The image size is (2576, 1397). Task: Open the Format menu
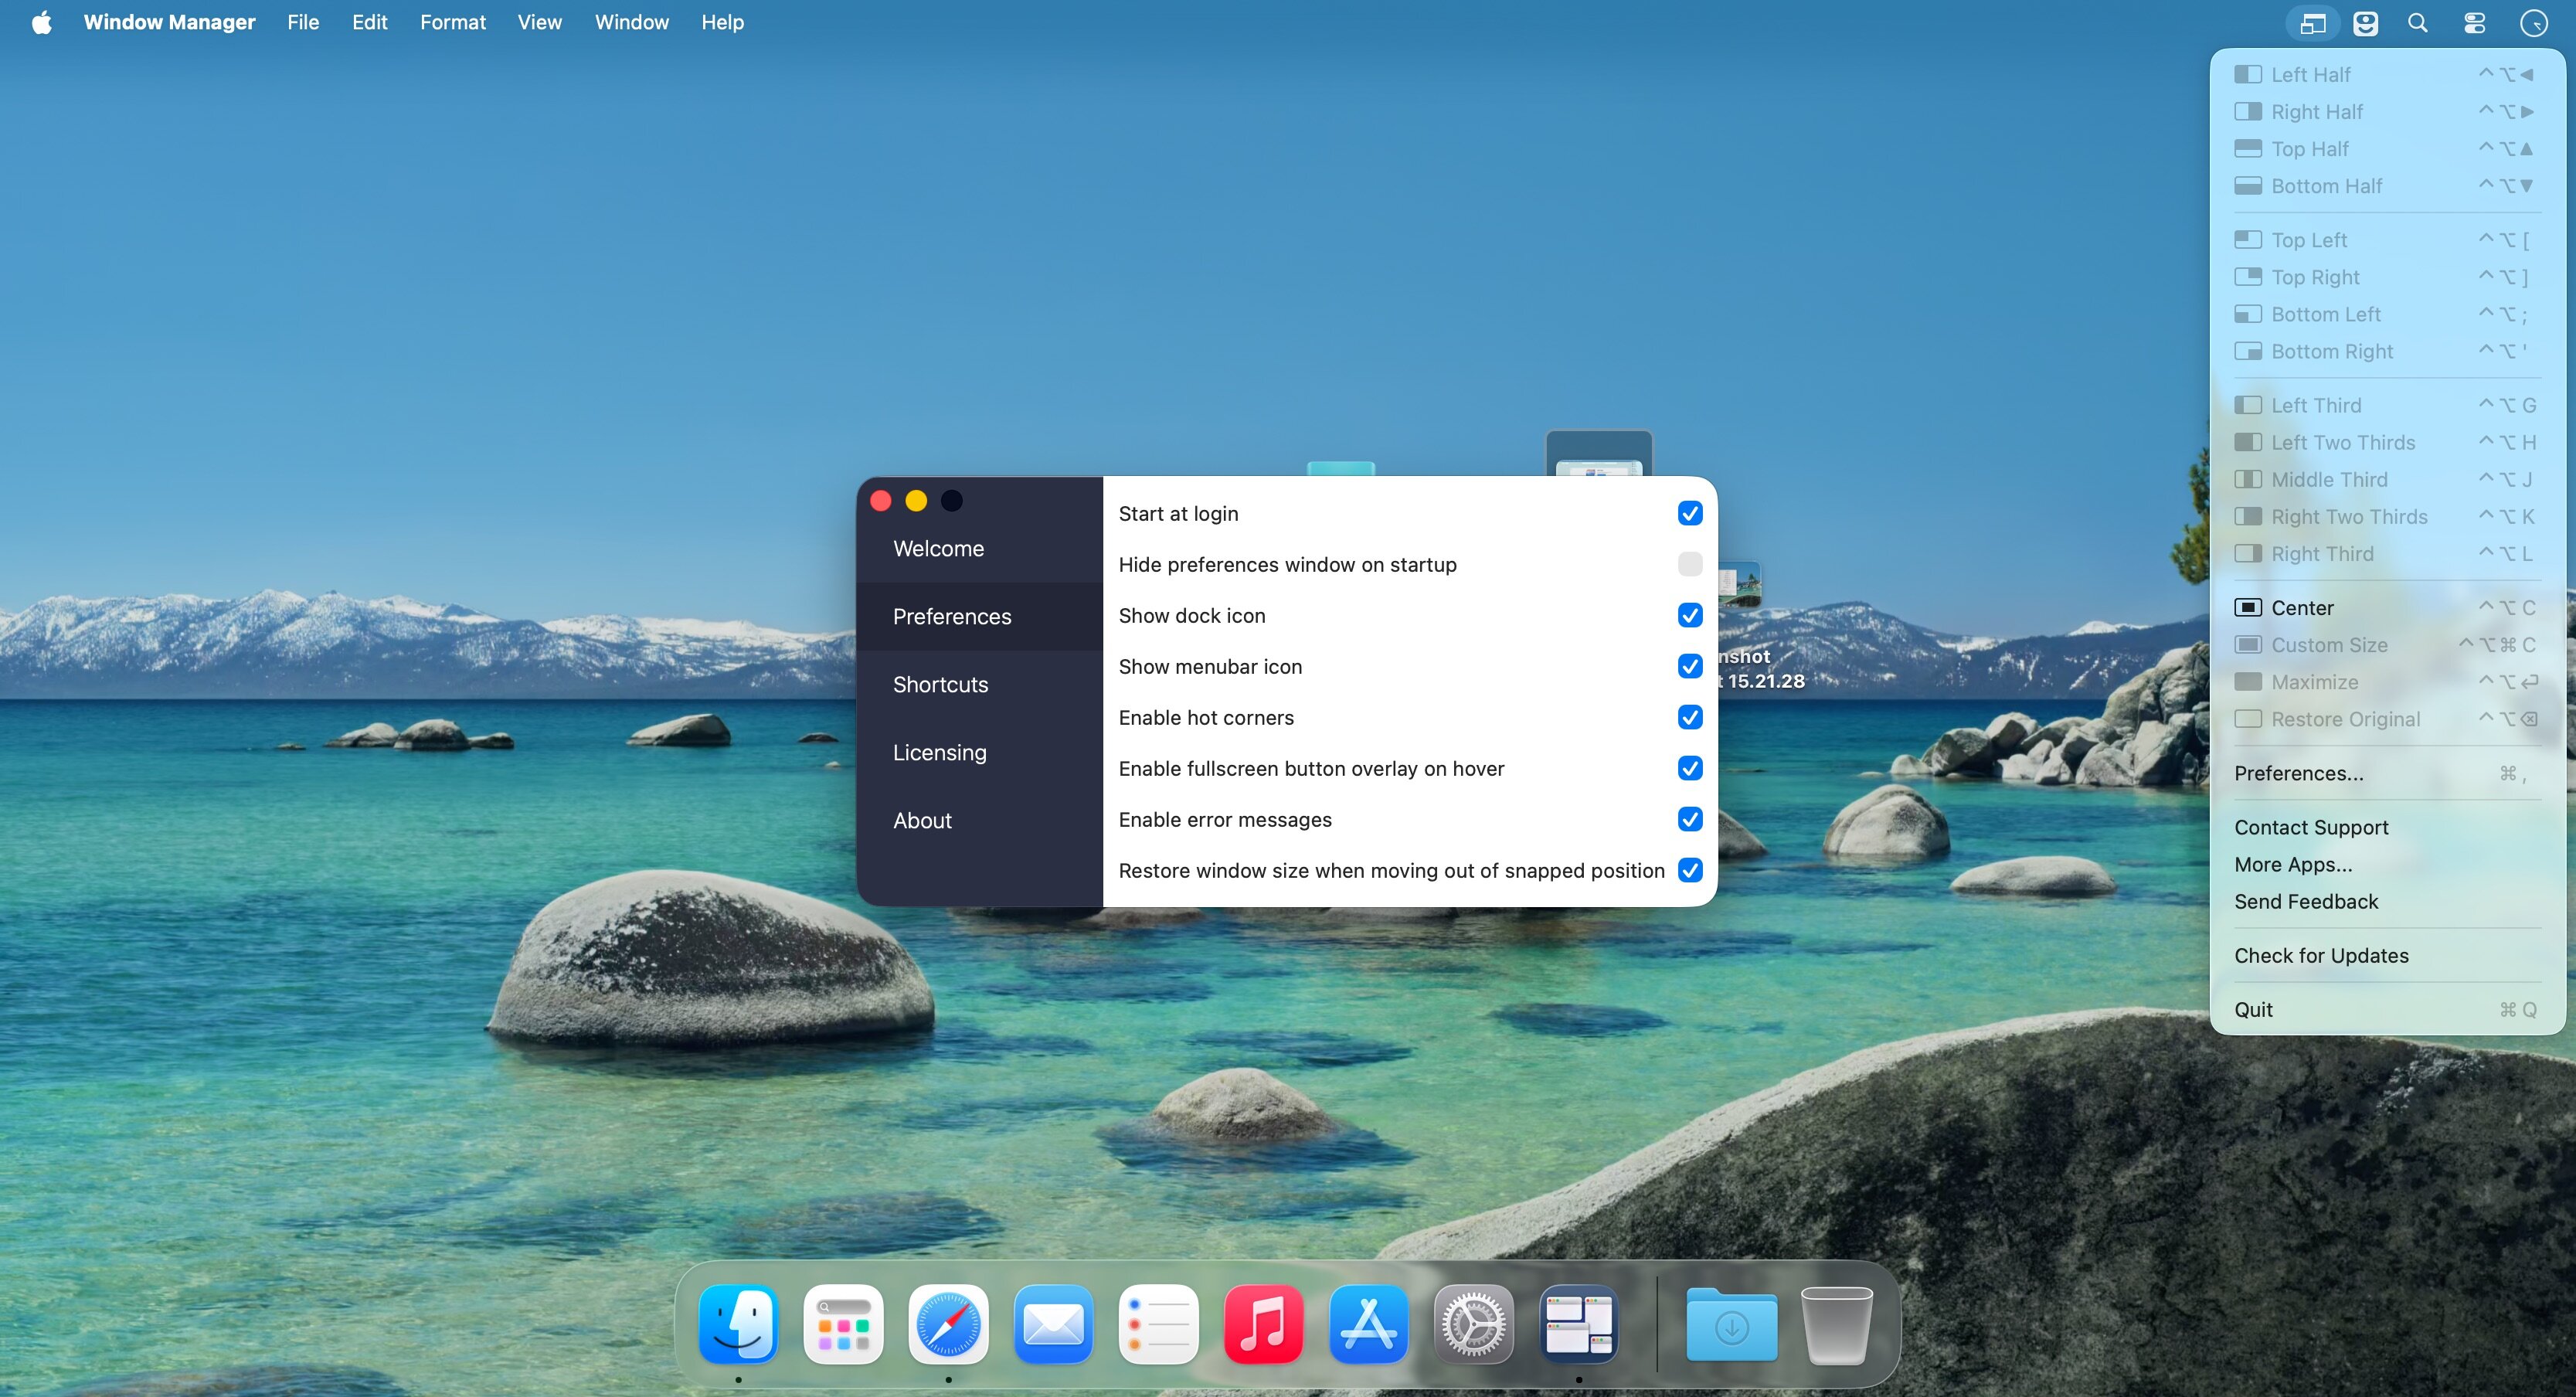tap(452, 22)
